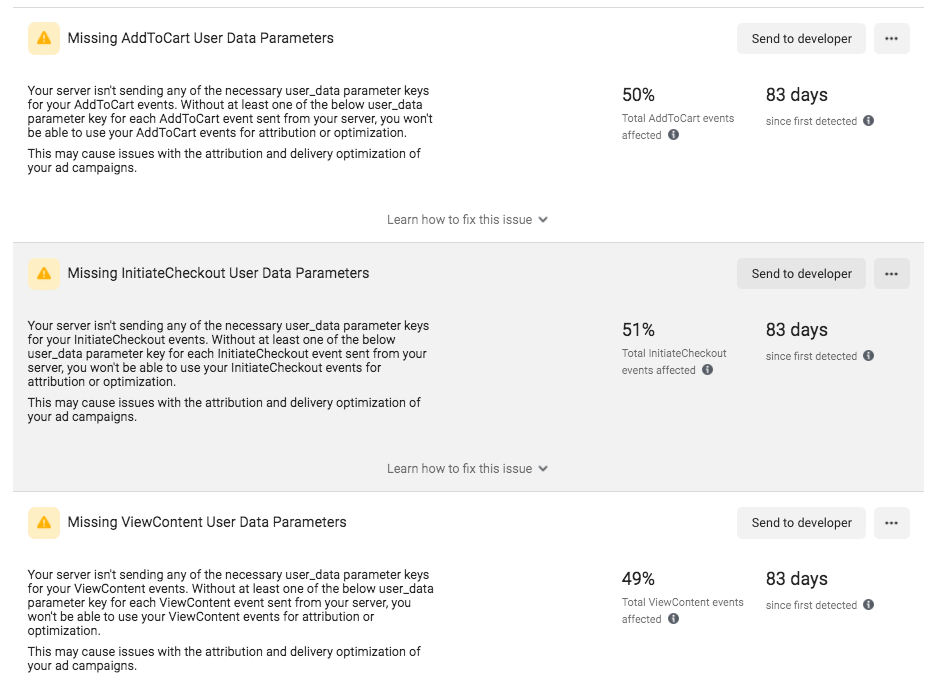938x694 pixels.
Task: Open more options menu for AddToCart issue
Action: pyautogui.click(x=891, y=38)
